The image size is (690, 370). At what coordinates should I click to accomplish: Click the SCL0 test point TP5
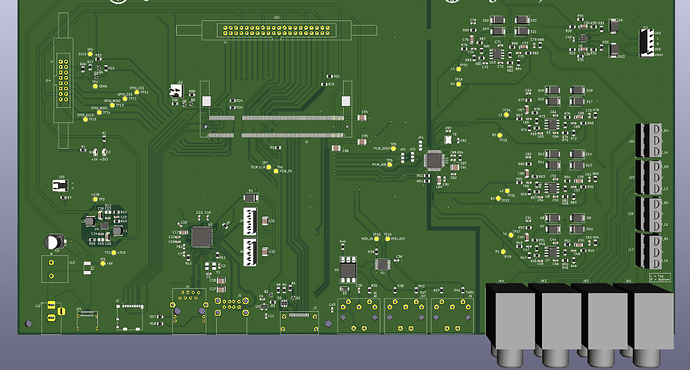point(90,54)
